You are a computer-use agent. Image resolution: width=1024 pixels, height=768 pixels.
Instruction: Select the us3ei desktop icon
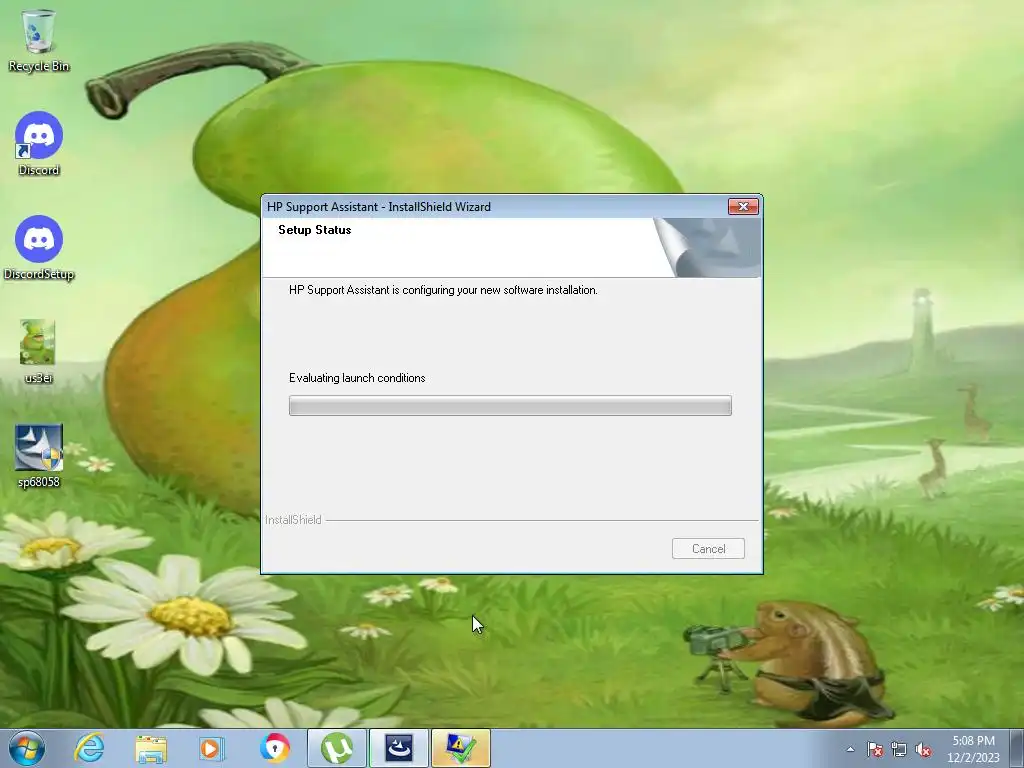coord(38,351)
